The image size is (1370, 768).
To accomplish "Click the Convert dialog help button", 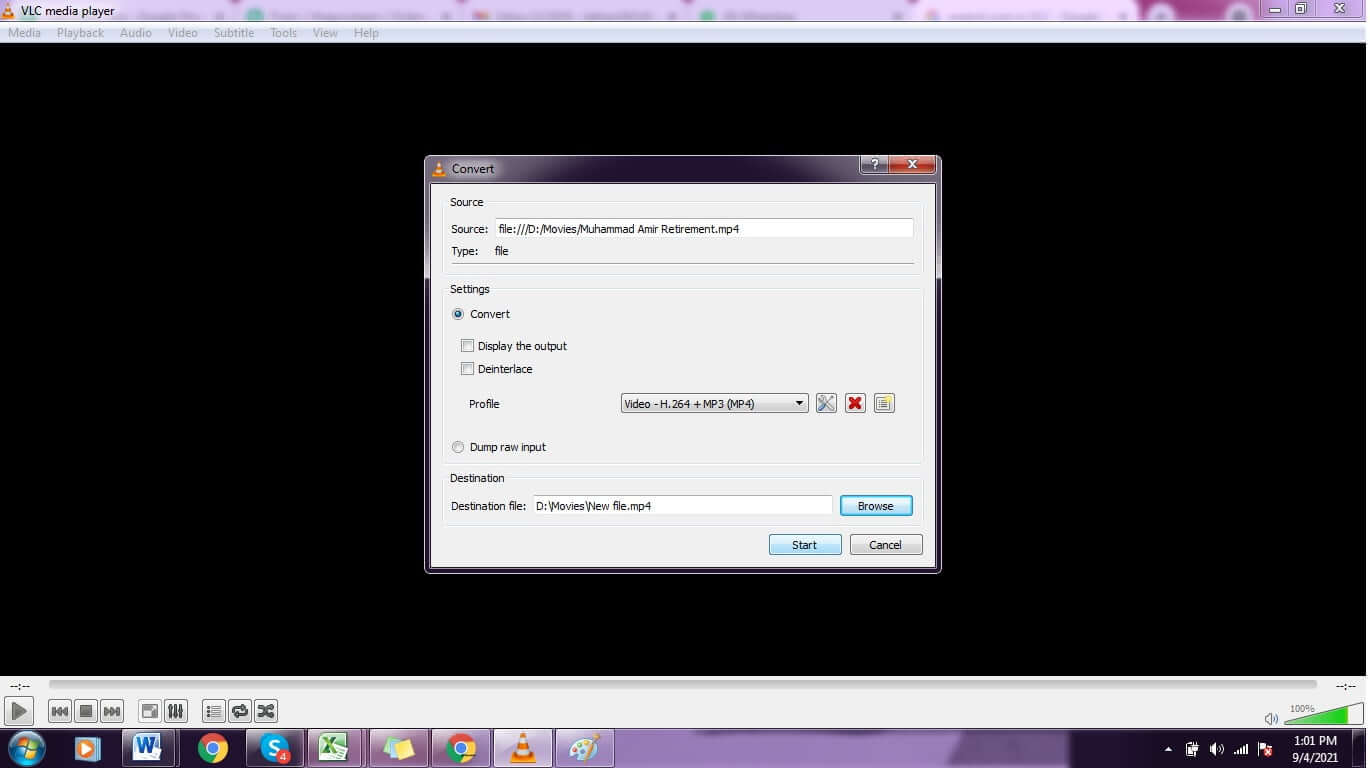I will pos(874,165).
